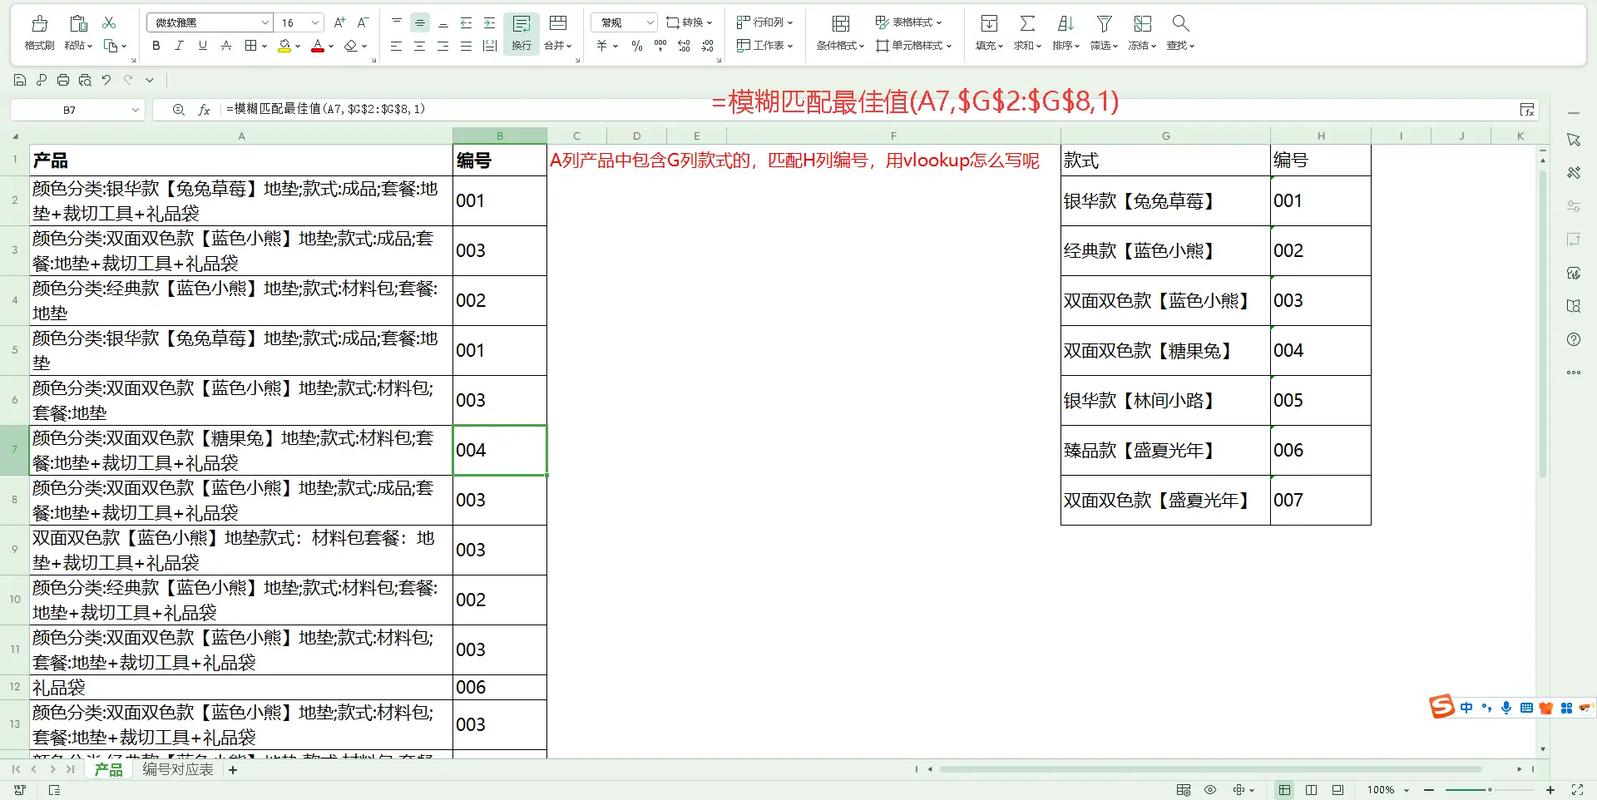Click the thousands separator icon
Viewport: 1597px width, 800px height.
tap(660, 46)
